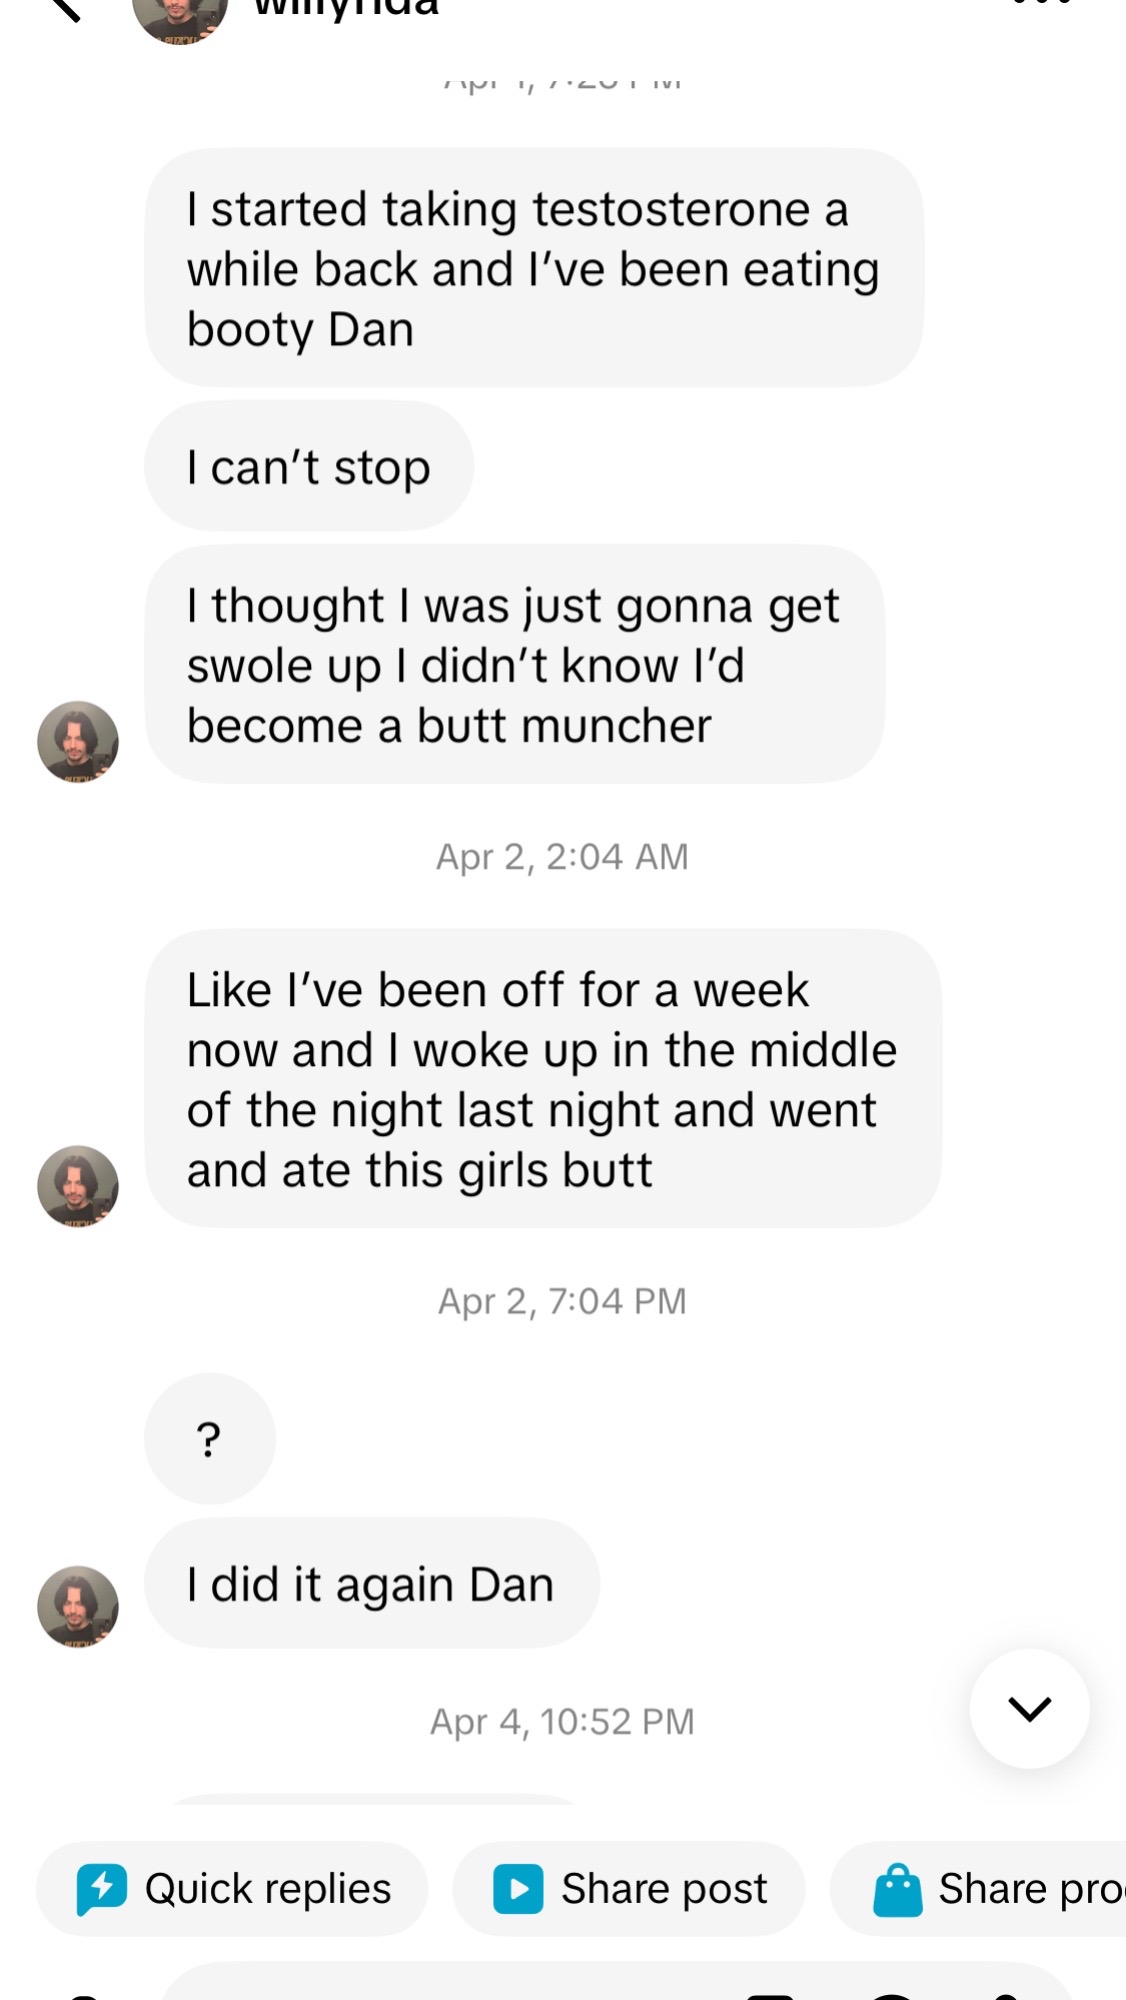The height and width of the screenshot is (2000, 1126).
Task: Tap the shopping bag Share product icon
Action: 897,1889
